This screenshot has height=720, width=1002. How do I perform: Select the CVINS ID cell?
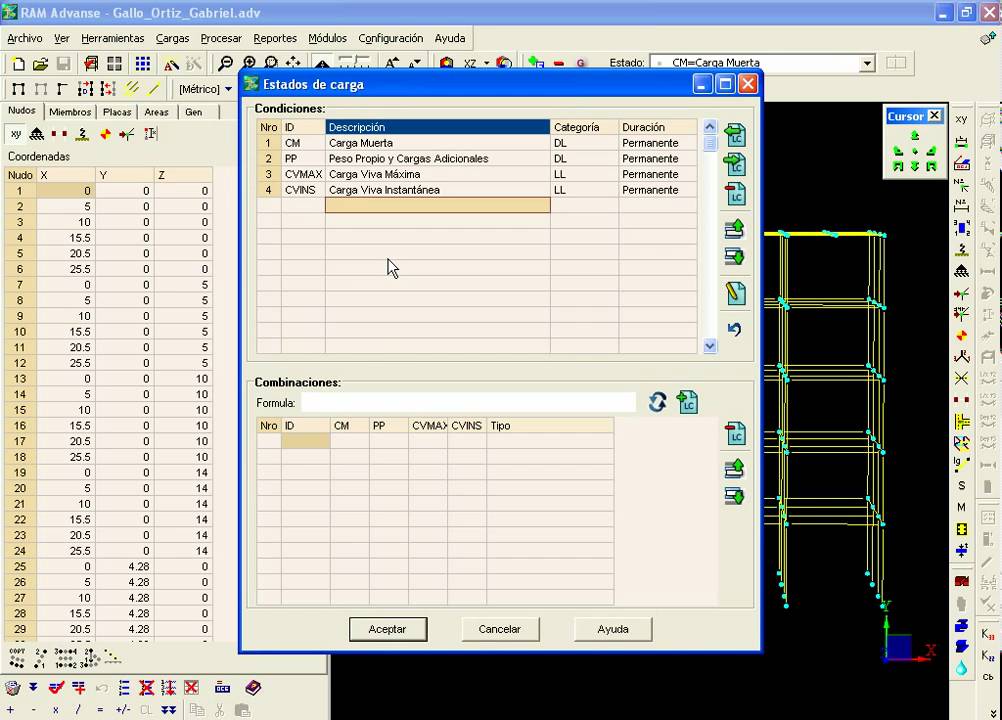point(304,190)
